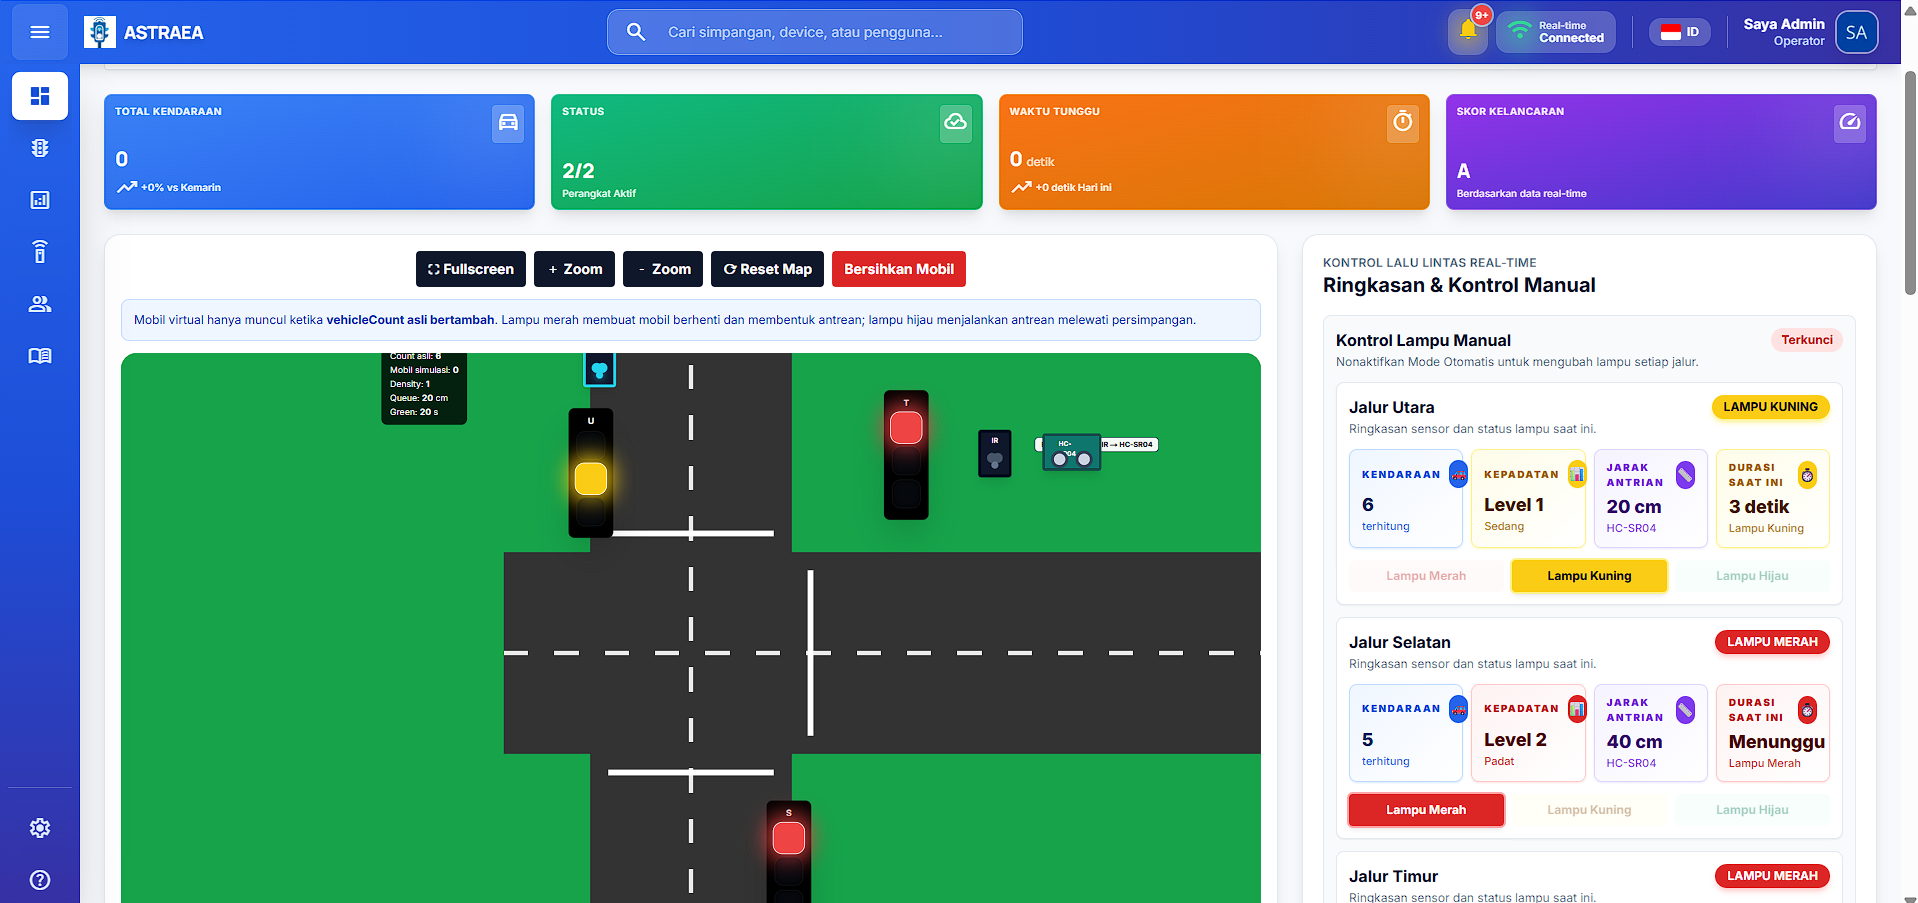Screen dimensions: 1918x903
Task: Zoom out the map with - Zoom
Action: pos(663,269)
